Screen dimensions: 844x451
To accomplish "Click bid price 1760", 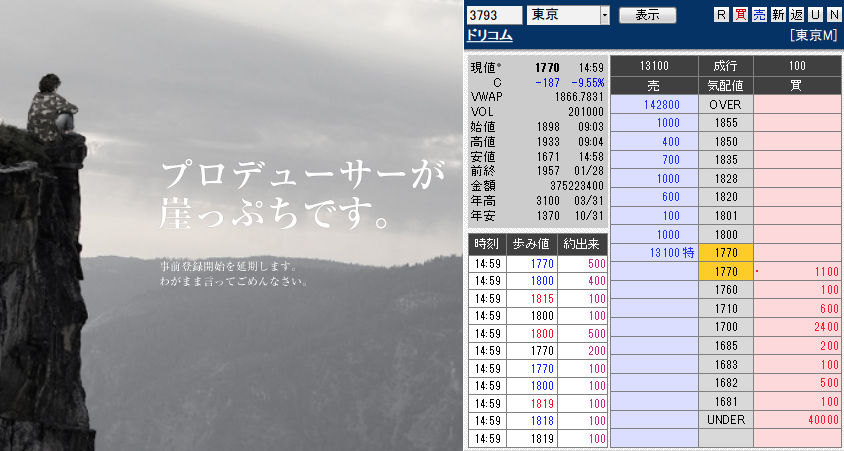I will pos(726,290).
